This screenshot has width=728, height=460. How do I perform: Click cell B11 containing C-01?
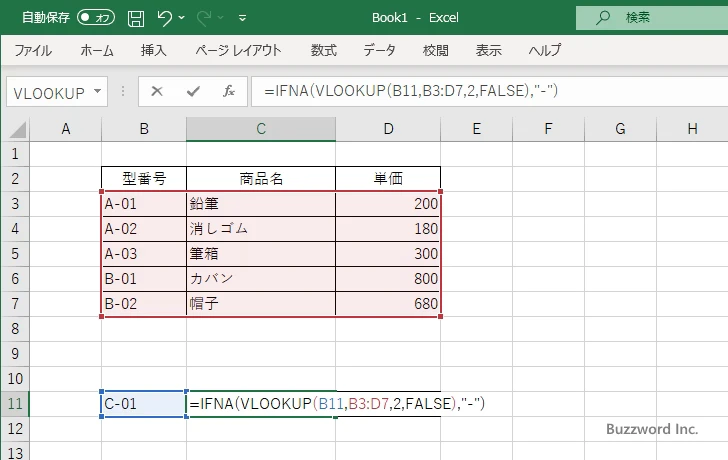point(144,404)
